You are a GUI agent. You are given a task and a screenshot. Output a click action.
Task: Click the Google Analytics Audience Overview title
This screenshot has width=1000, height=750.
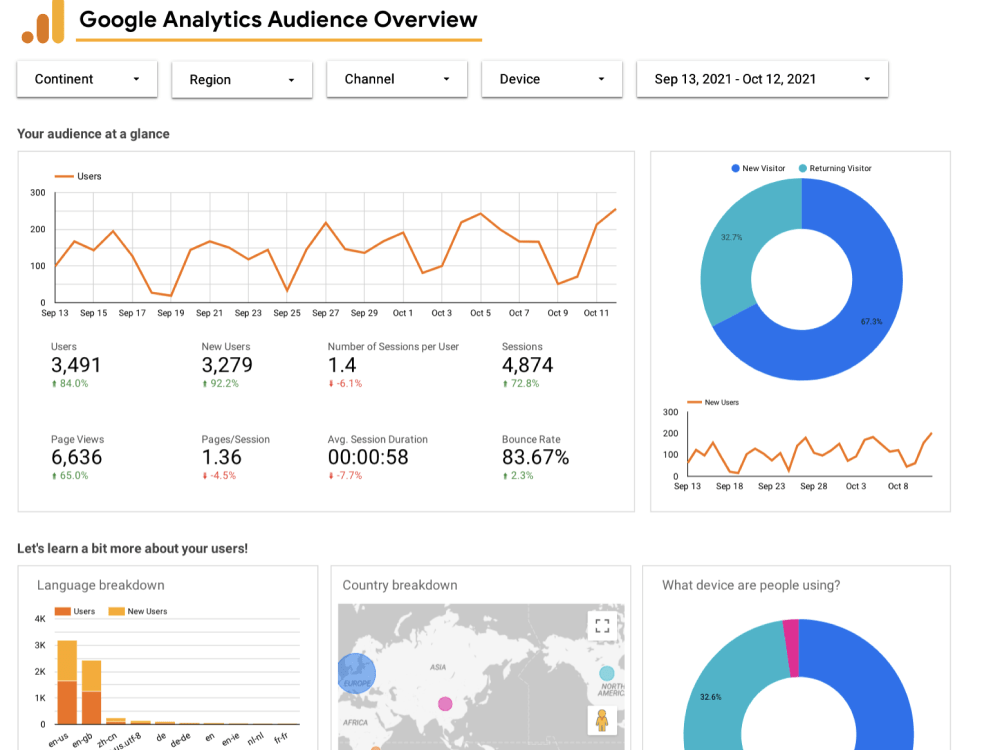pos(278,20)
